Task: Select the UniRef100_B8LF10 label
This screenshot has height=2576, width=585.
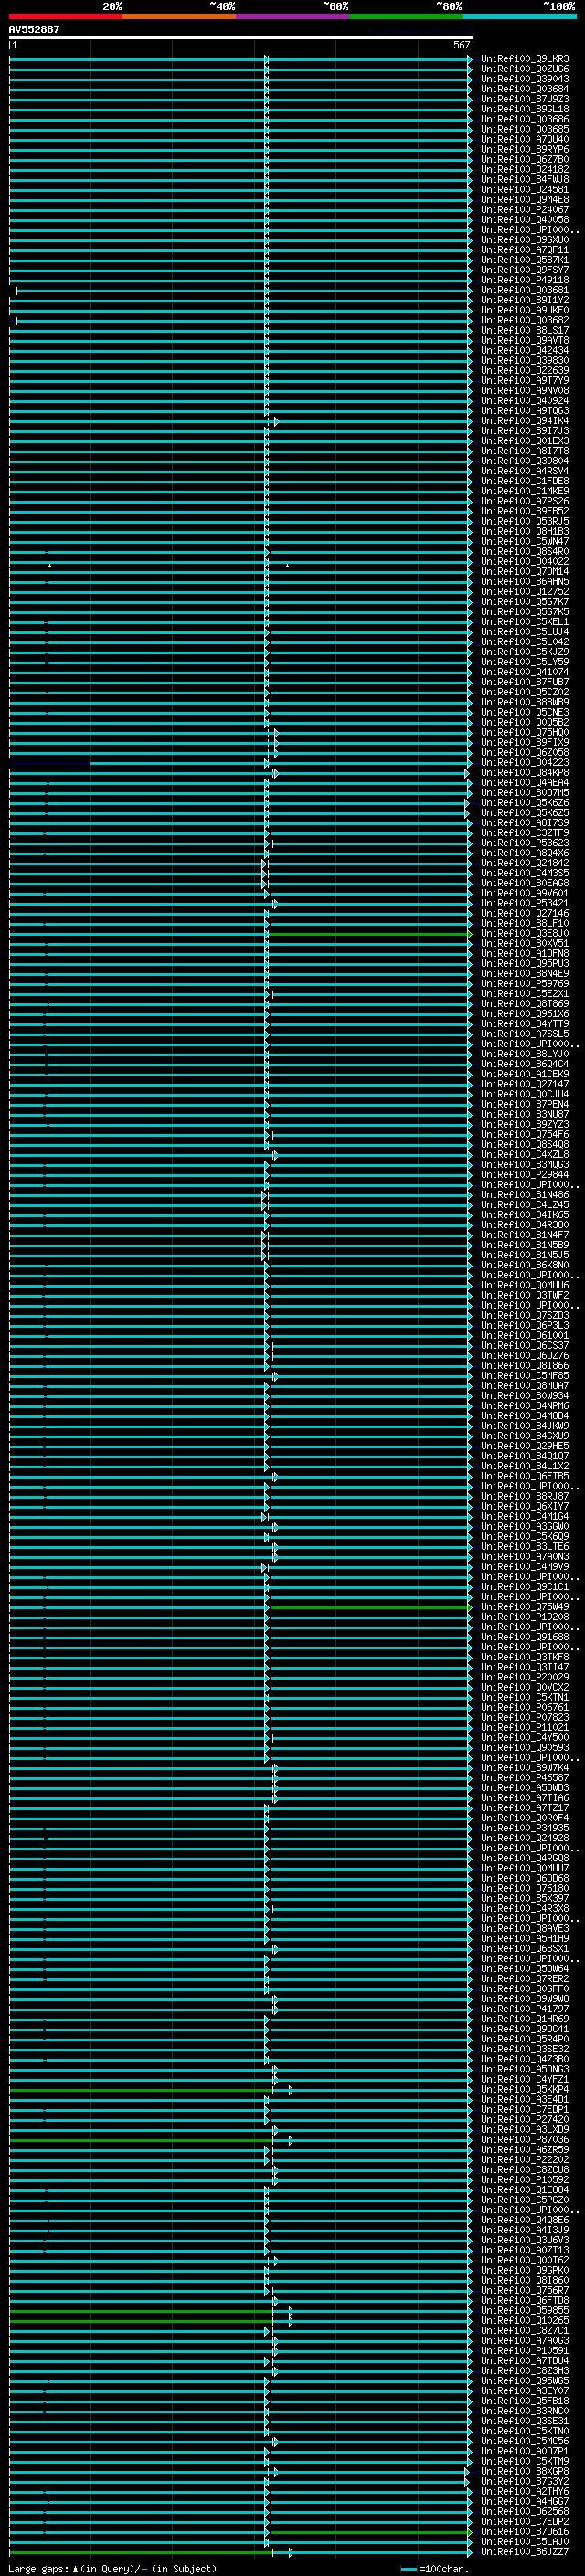Action: (x=525, y=923)
